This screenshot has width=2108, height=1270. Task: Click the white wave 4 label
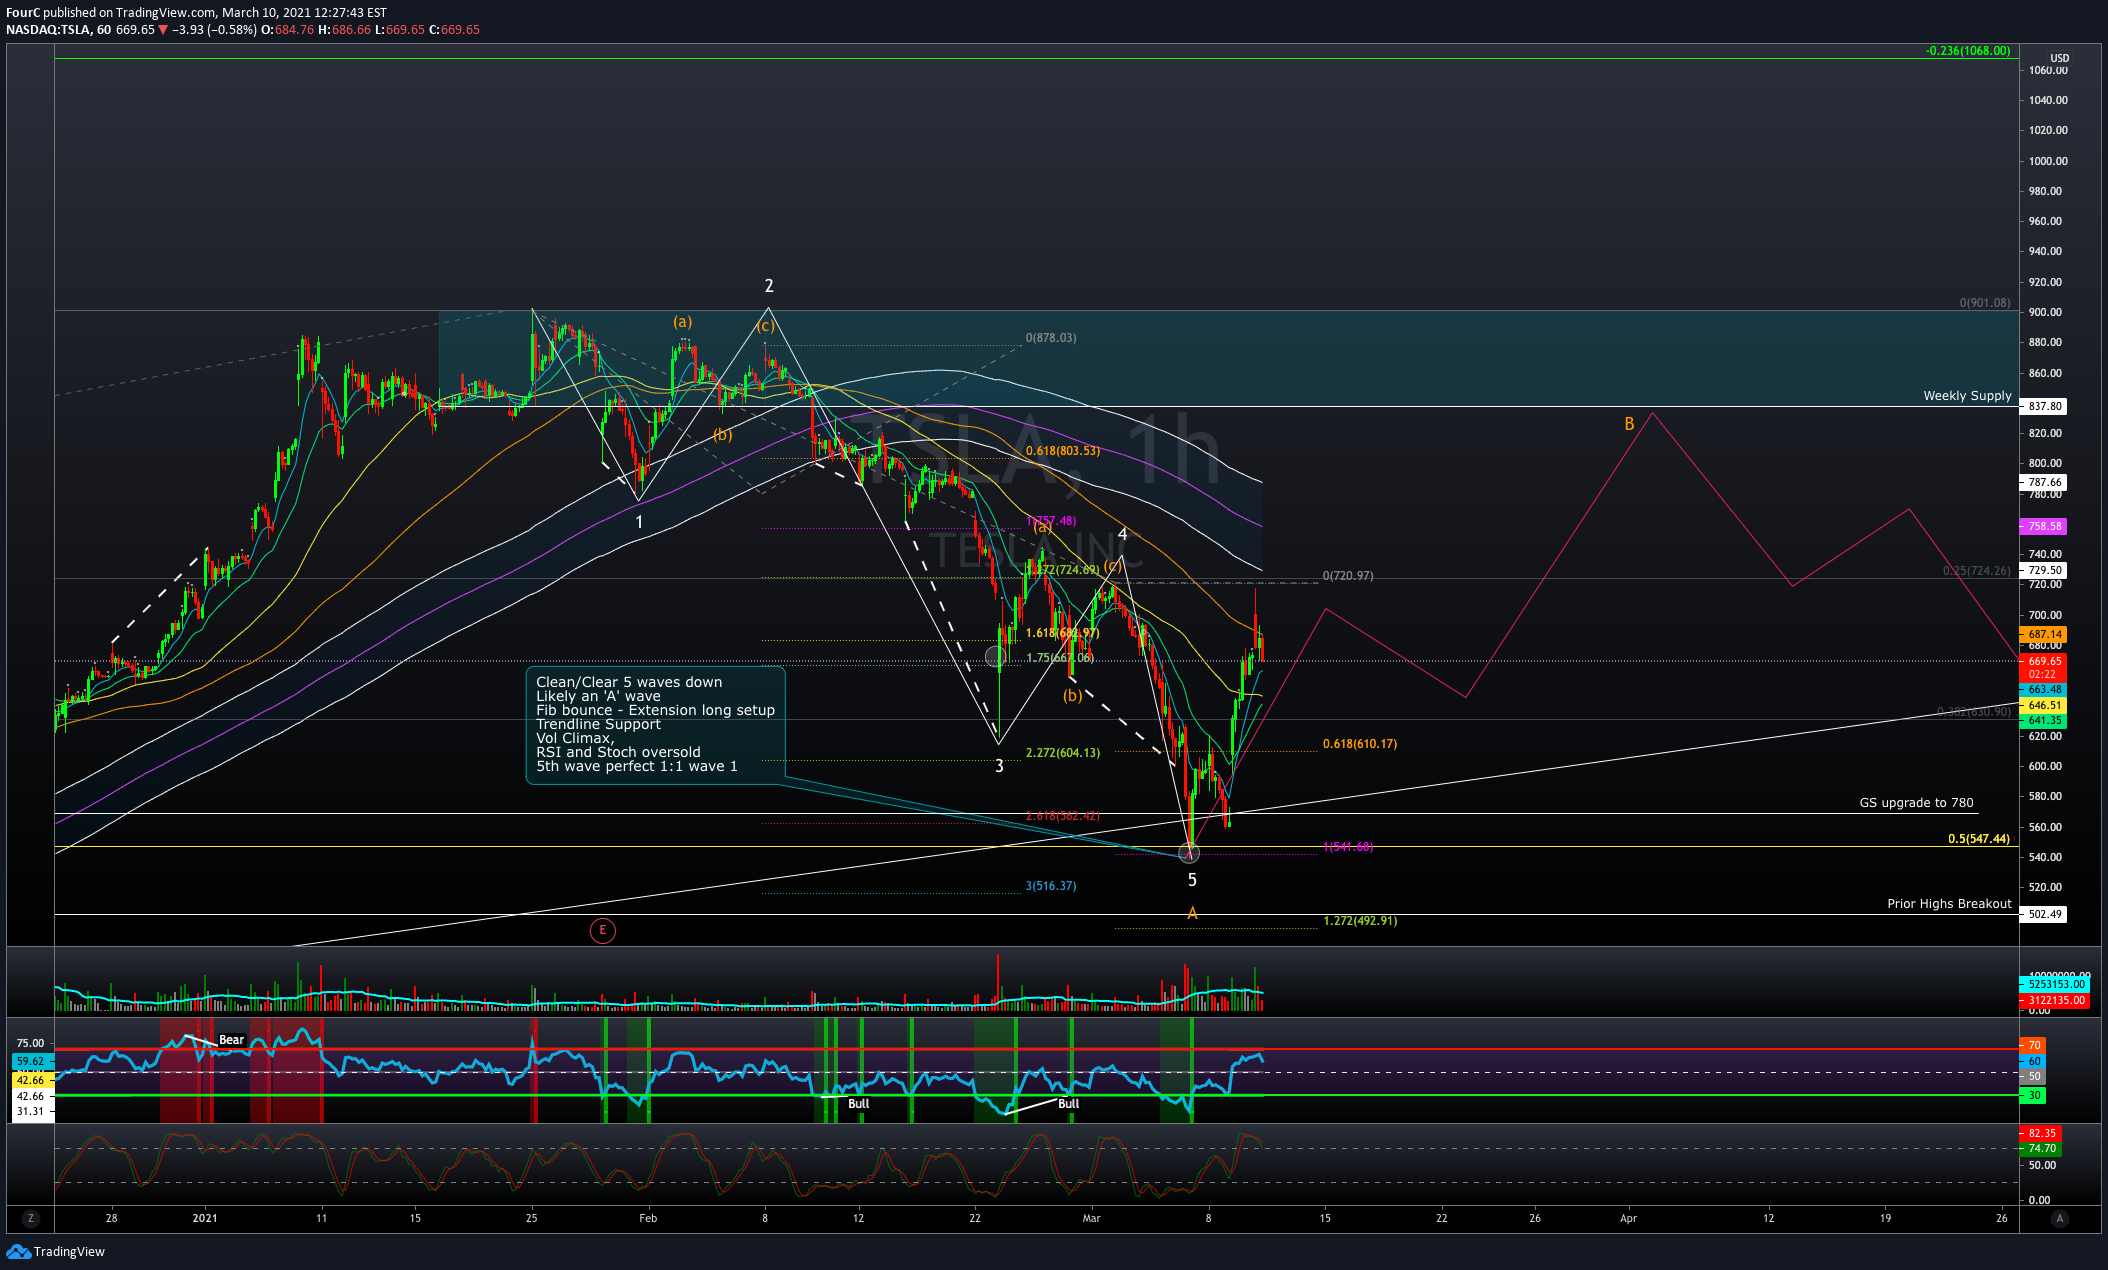coord(1123,534)
